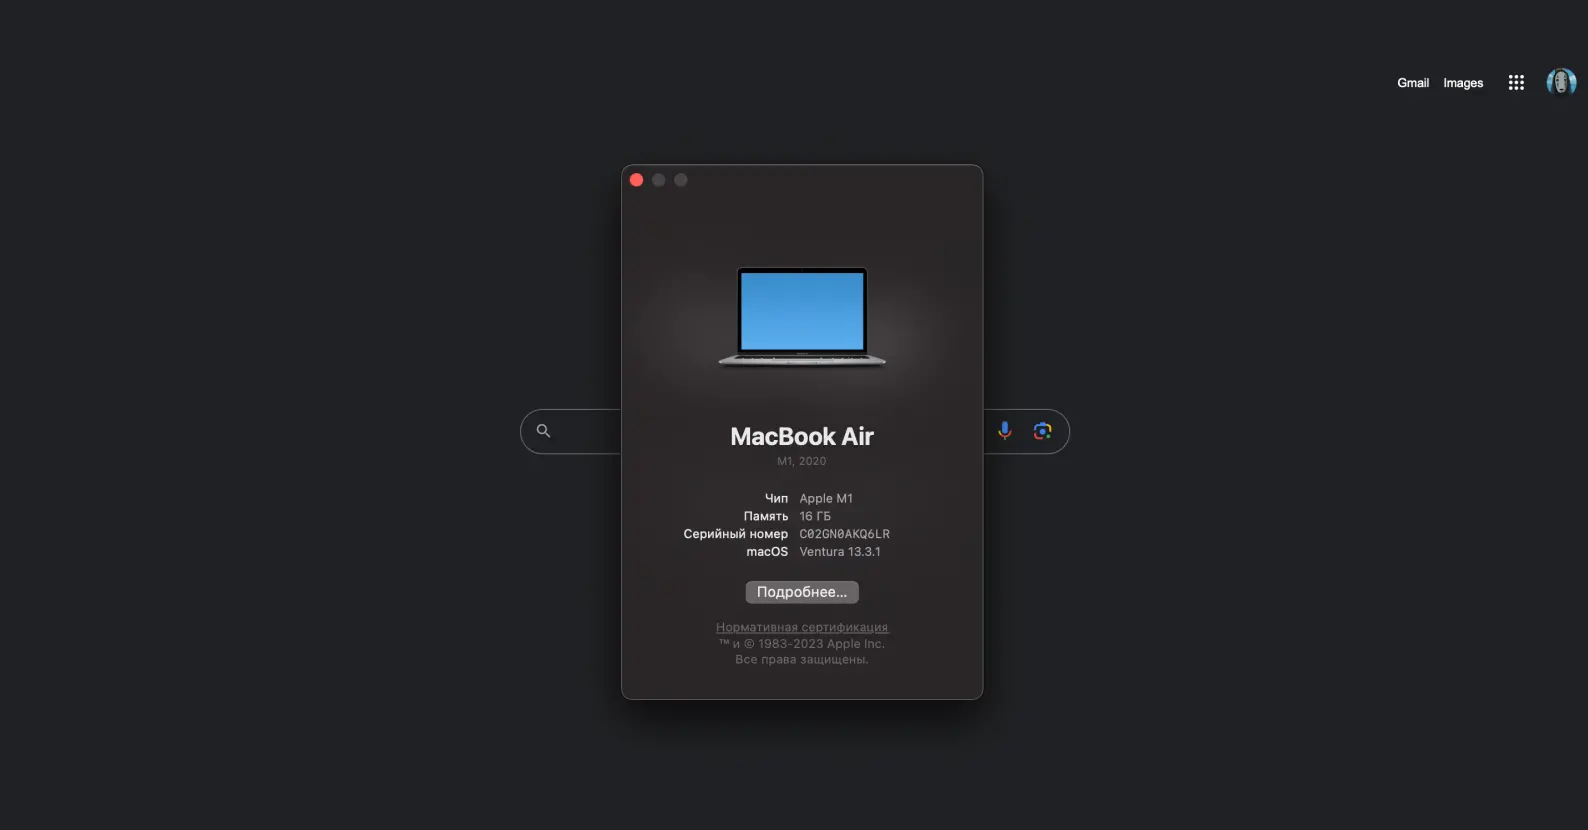
Task: Click the 16 ГБ memory value
Action: click(815, 516)
